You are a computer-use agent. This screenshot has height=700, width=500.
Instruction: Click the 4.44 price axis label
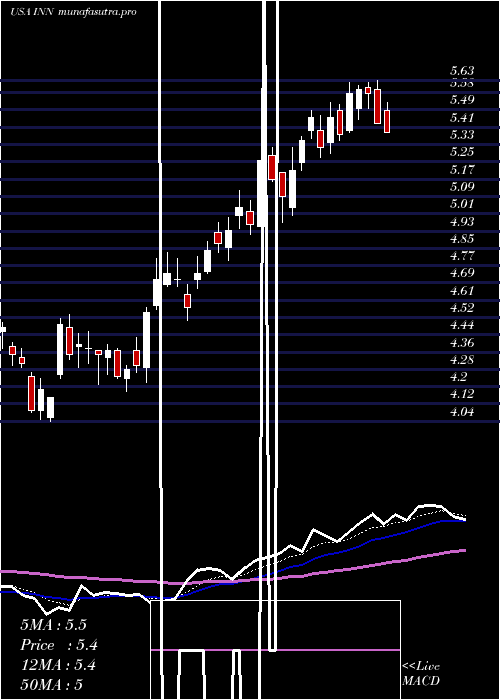[462, 325]
